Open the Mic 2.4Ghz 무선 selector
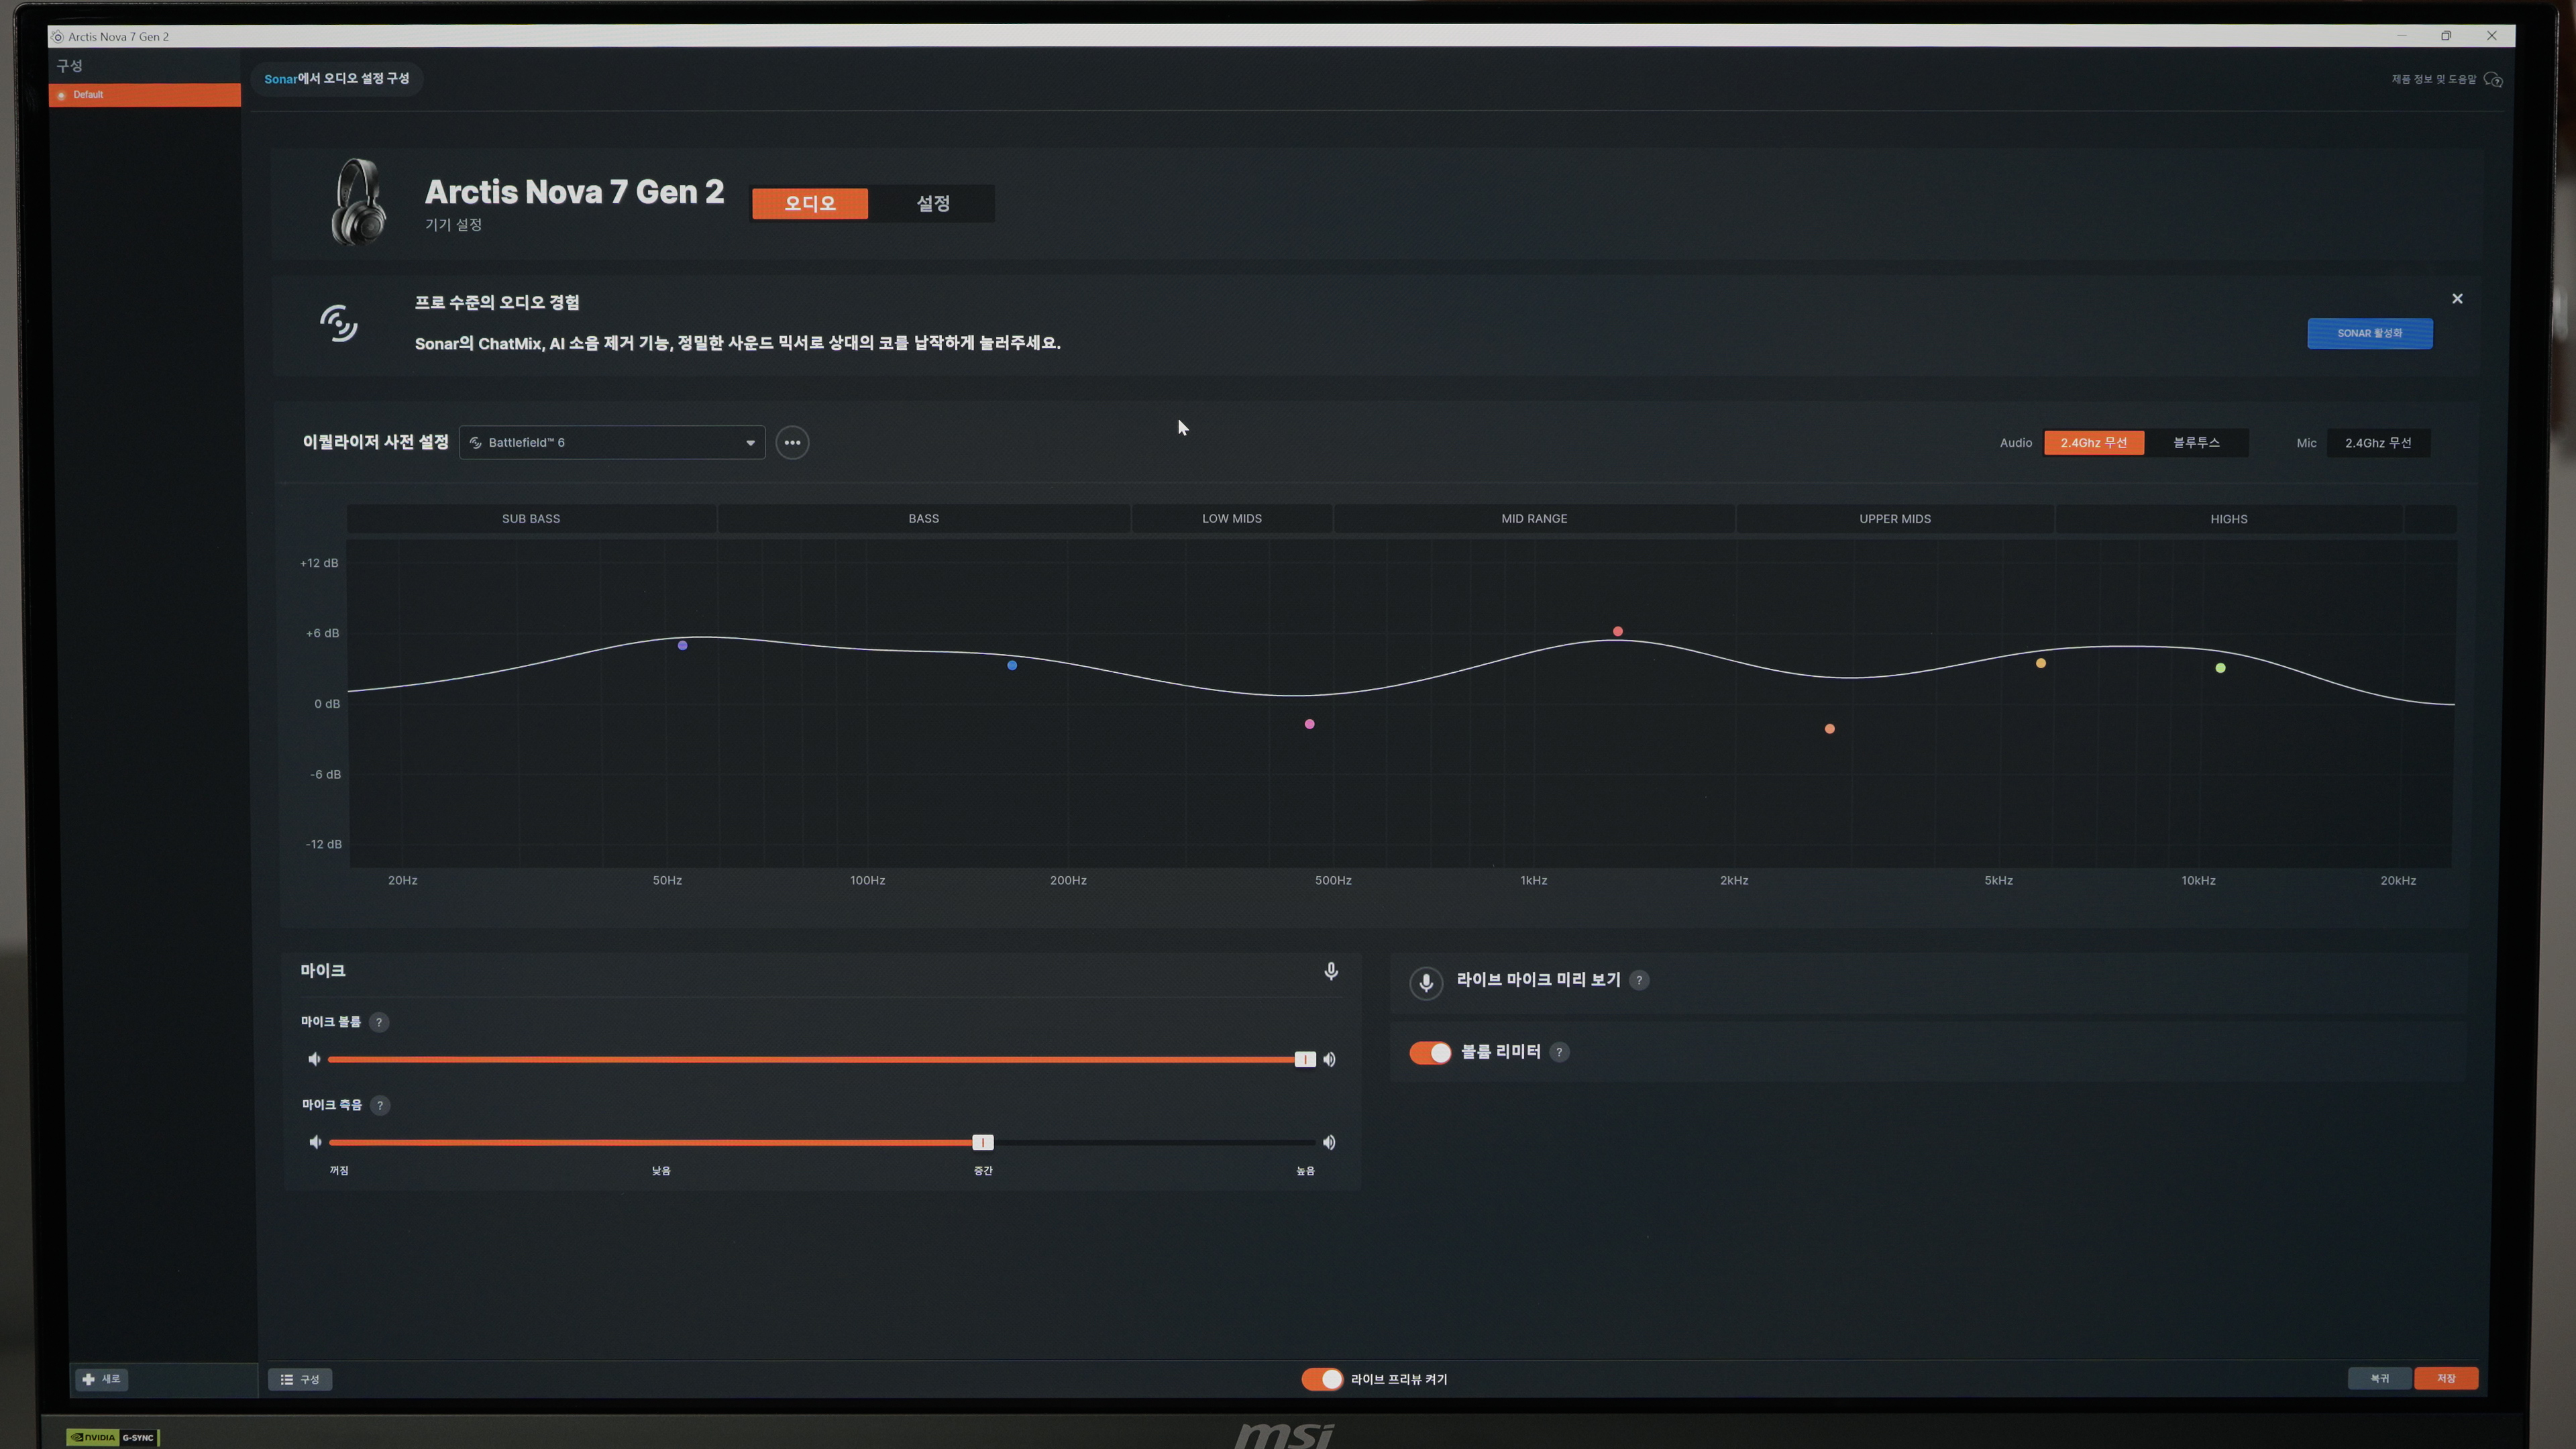 [2378, 443]
